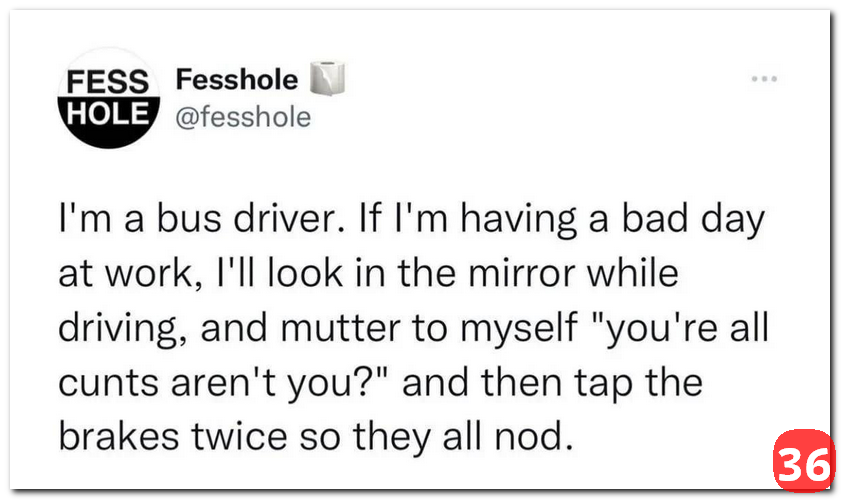
Task: Click the word "twice" in the tweet
Action: (x=257, y=436)
